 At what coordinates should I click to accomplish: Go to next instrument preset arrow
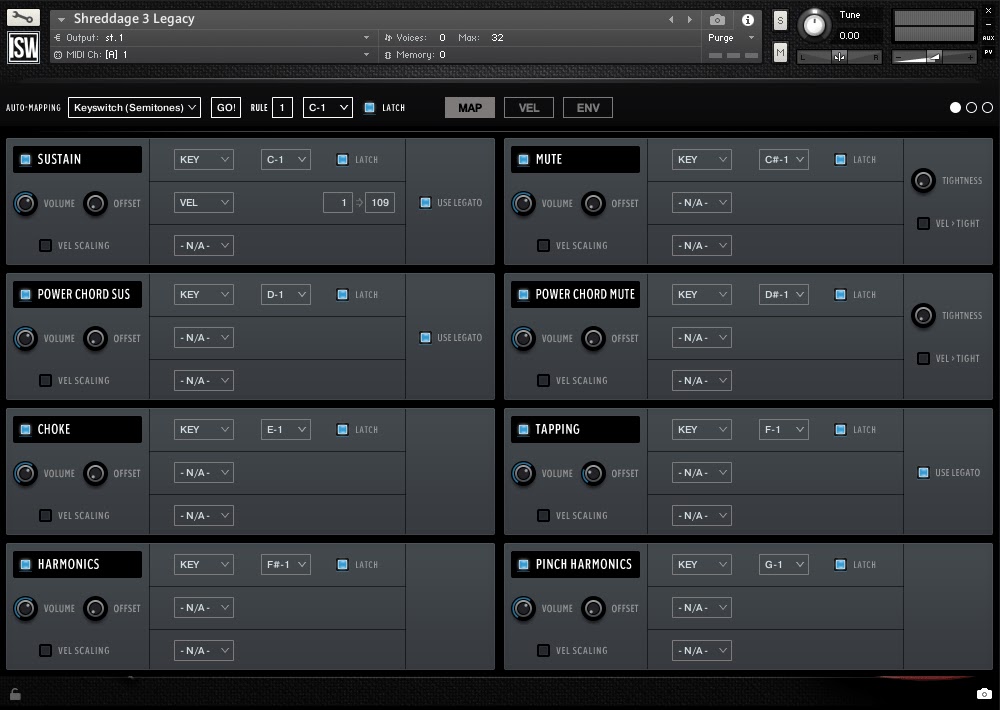click(x=689, y=20)
